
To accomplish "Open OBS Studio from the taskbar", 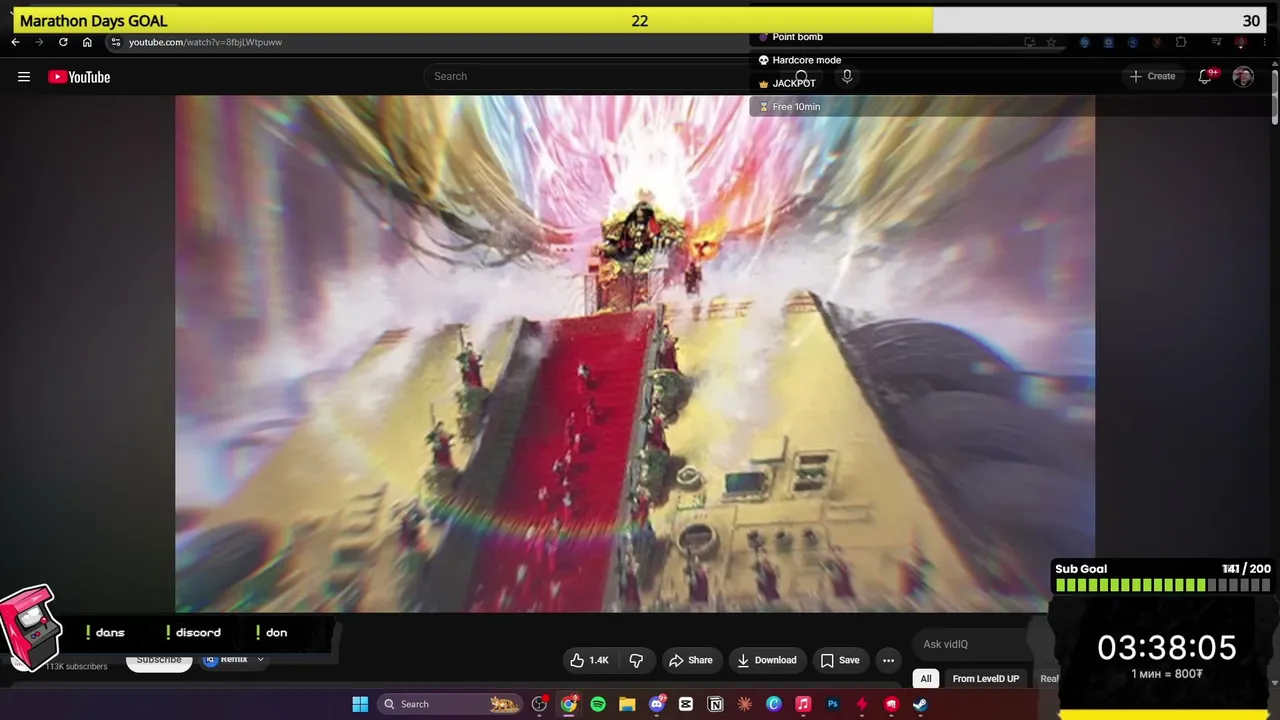I will (540, 704).
